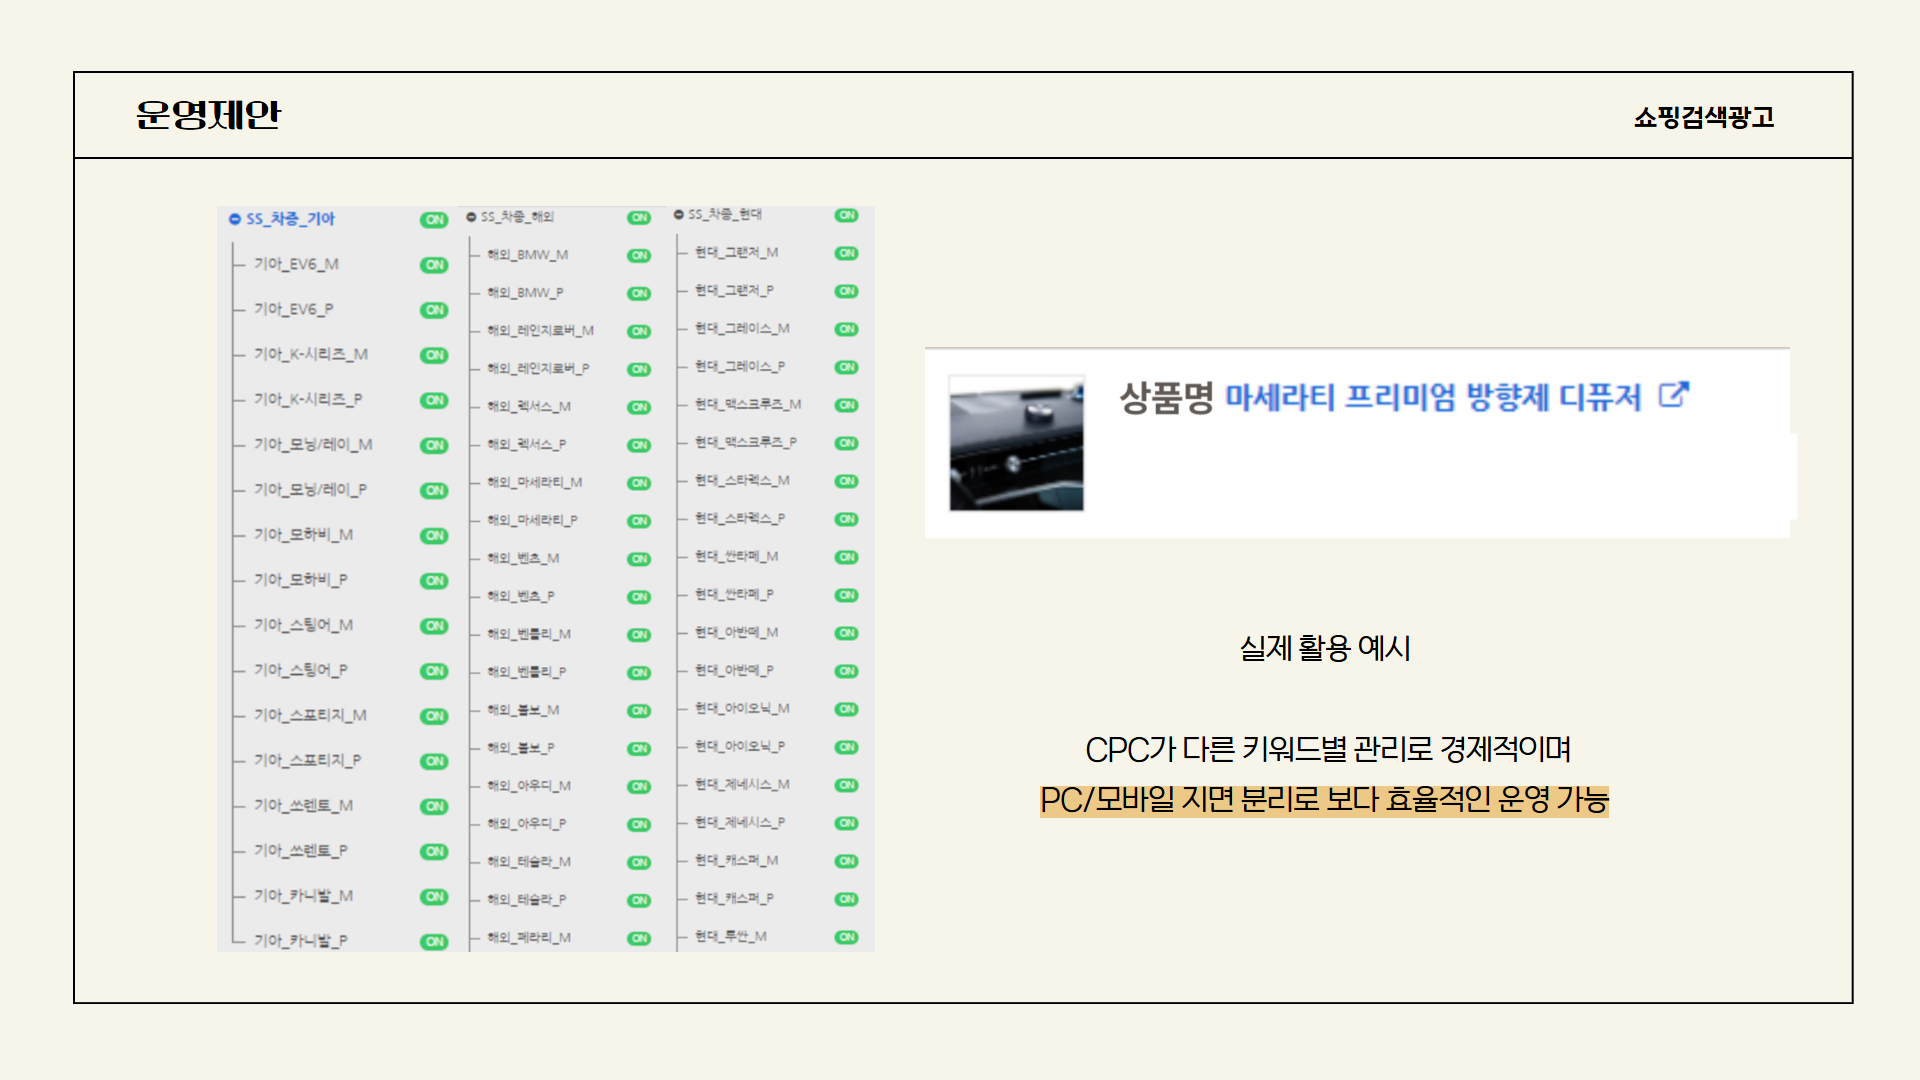Toggle ON badge for 해외_마세라티_M
The height and width of the screenshot is (1080, 1920).
pyautogui.click(x=639, y=483)
